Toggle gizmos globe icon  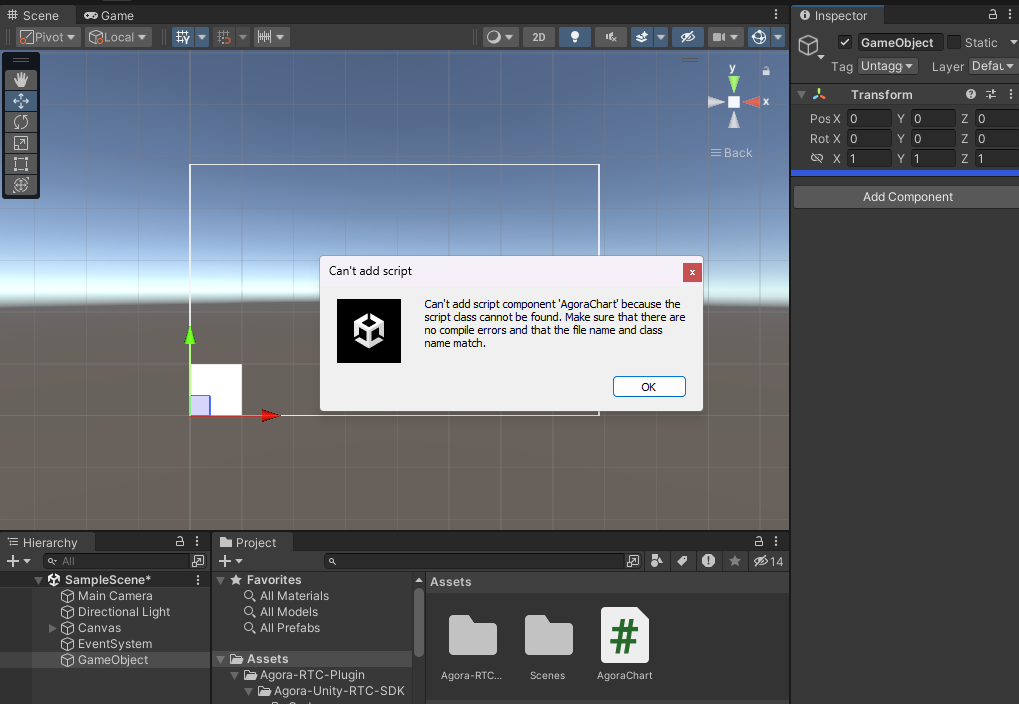758,37
